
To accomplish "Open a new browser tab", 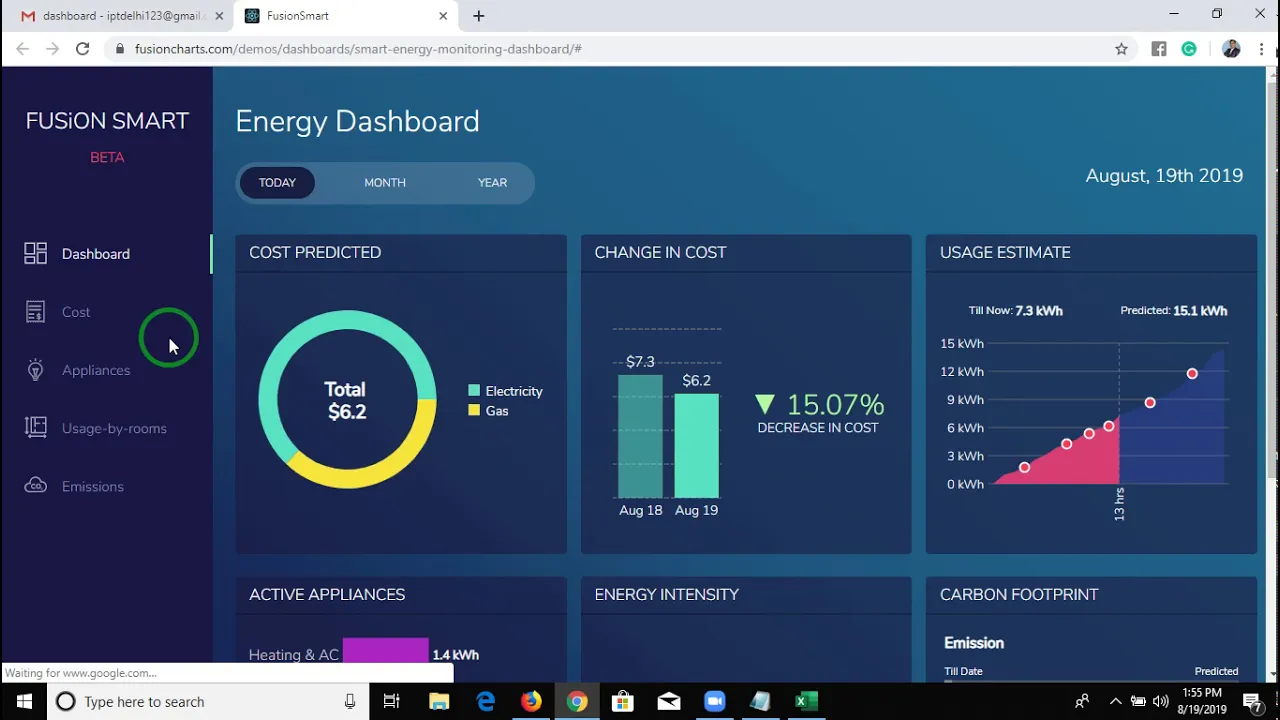I will 478,16.
